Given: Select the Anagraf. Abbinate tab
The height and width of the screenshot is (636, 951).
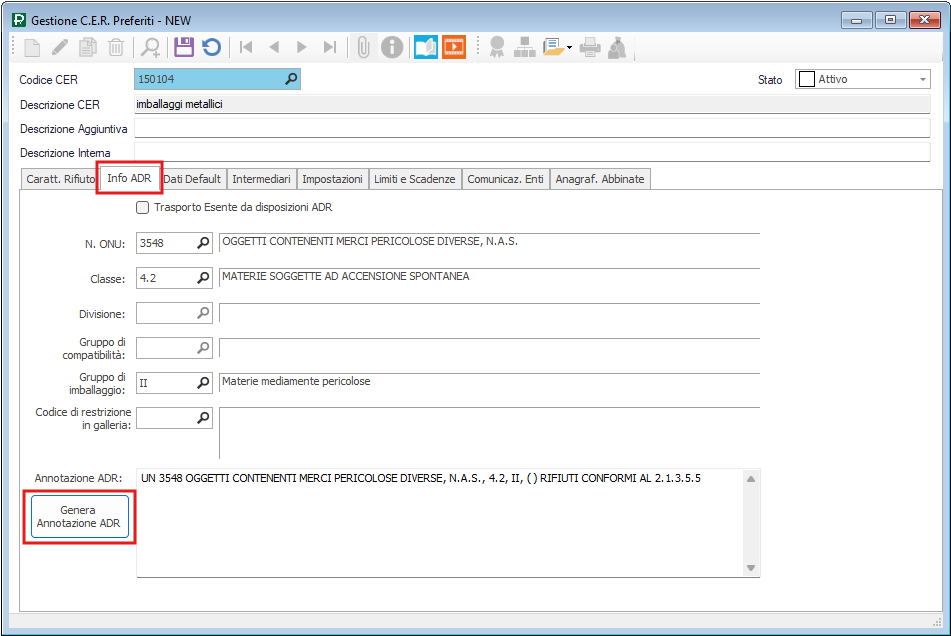Looking at the screenshot, I should (x=601, y=179).
